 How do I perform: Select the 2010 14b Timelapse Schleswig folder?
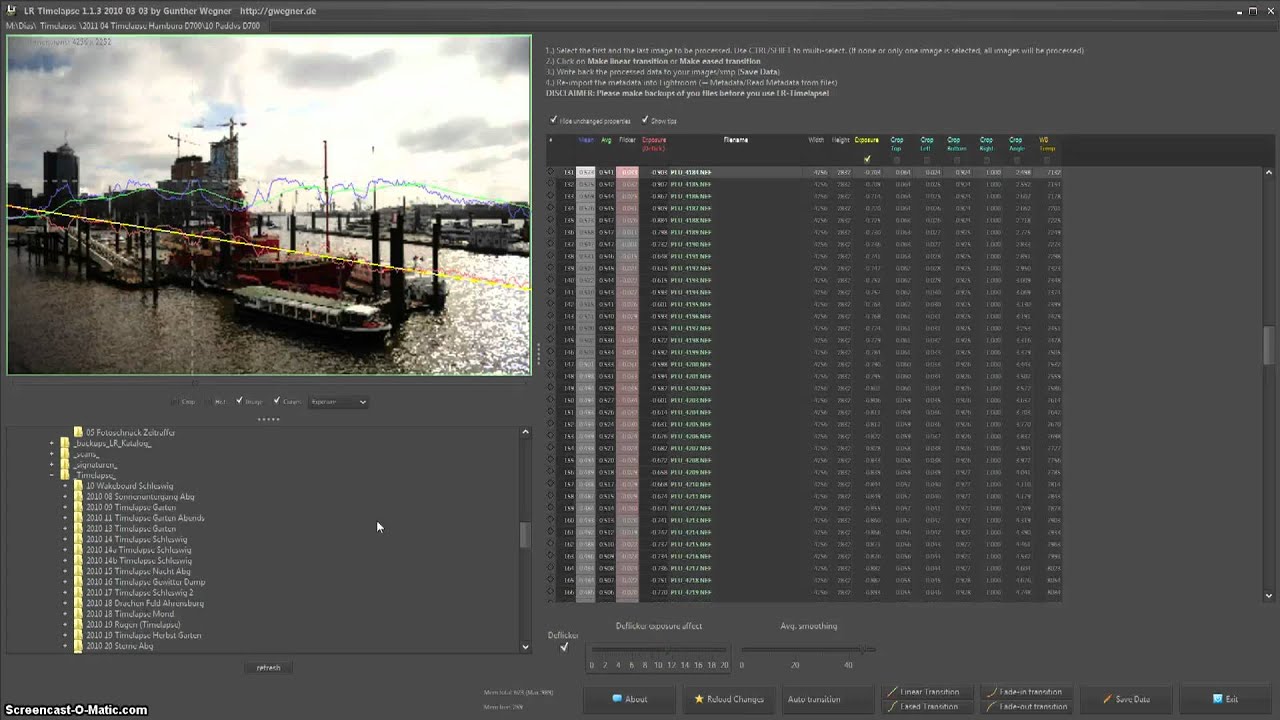click(139, 561)
